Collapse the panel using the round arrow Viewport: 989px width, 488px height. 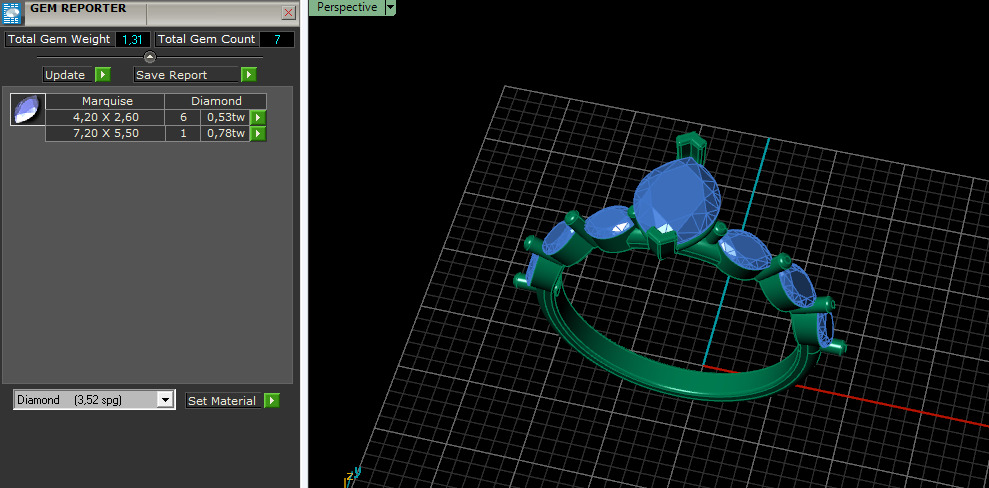[149, 57]
